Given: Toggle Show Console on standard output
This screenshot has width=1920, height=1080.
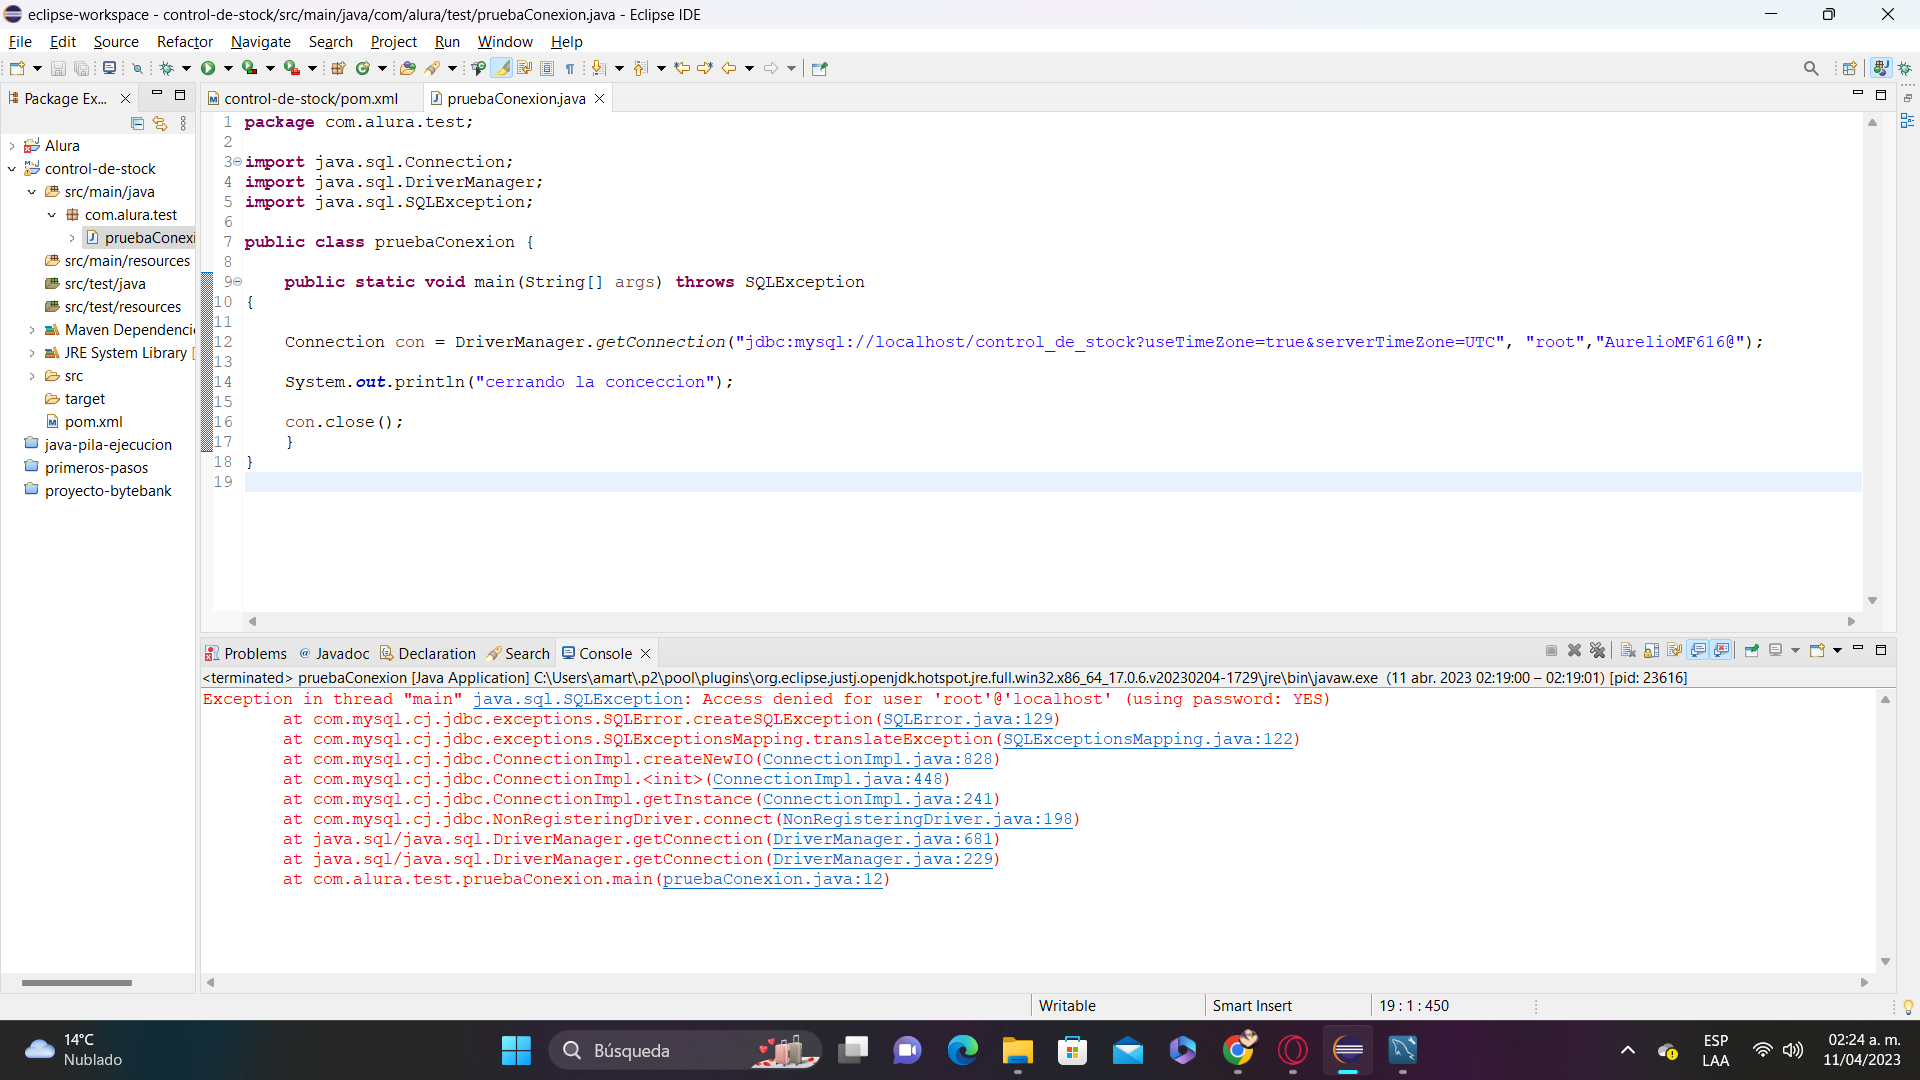Looking at the screenshot, I should tap(1698, 651).
